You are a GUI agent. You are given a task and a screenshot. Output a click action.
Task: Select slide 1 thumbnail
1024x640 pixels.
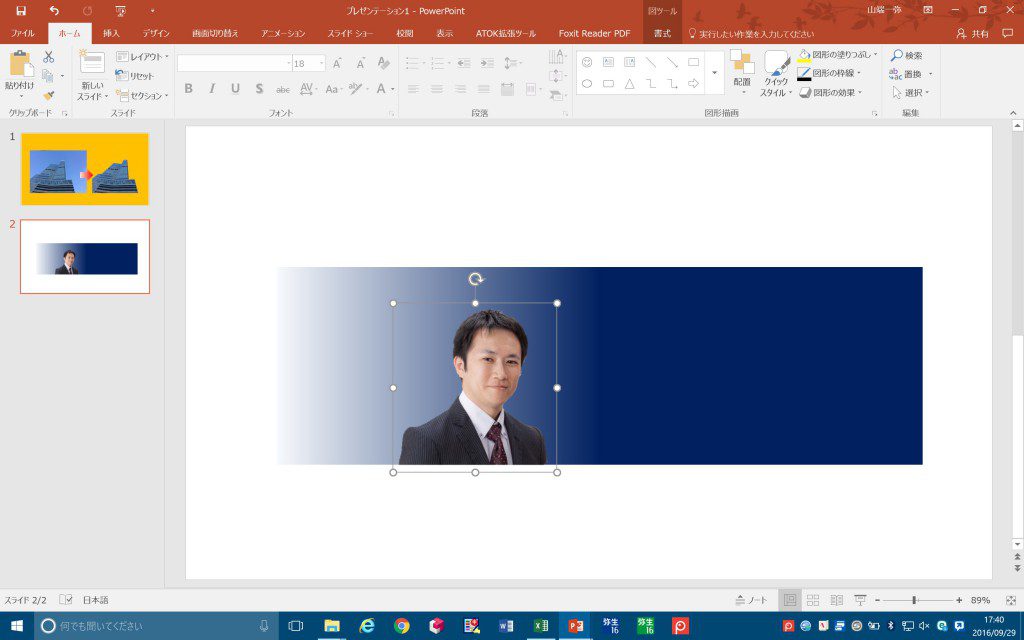tap(85, 169)
